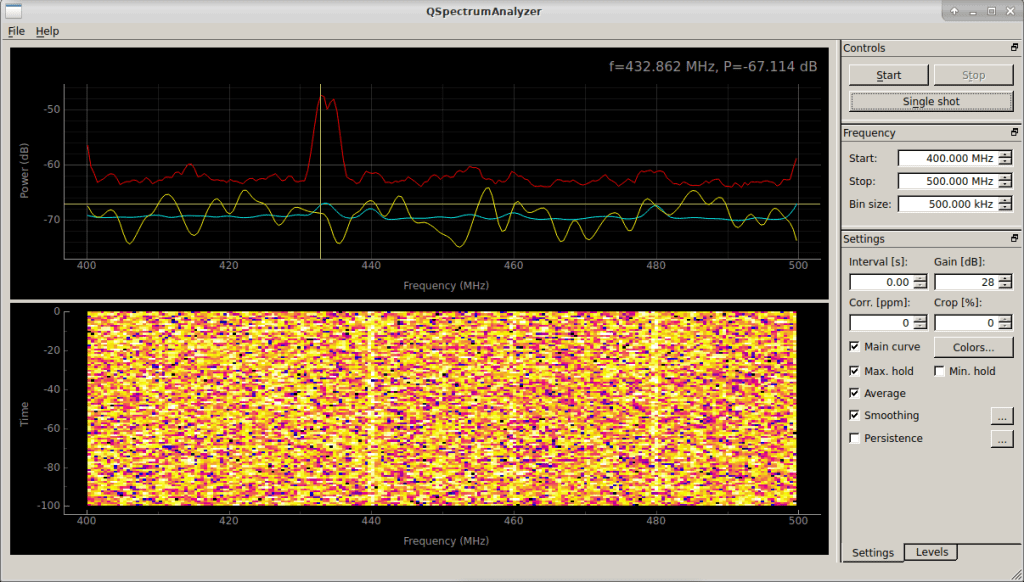Image resolution: width=1024 pixels, height=582 pixels.
Task: Click inside the Interval input field
Action: point(880,281)
